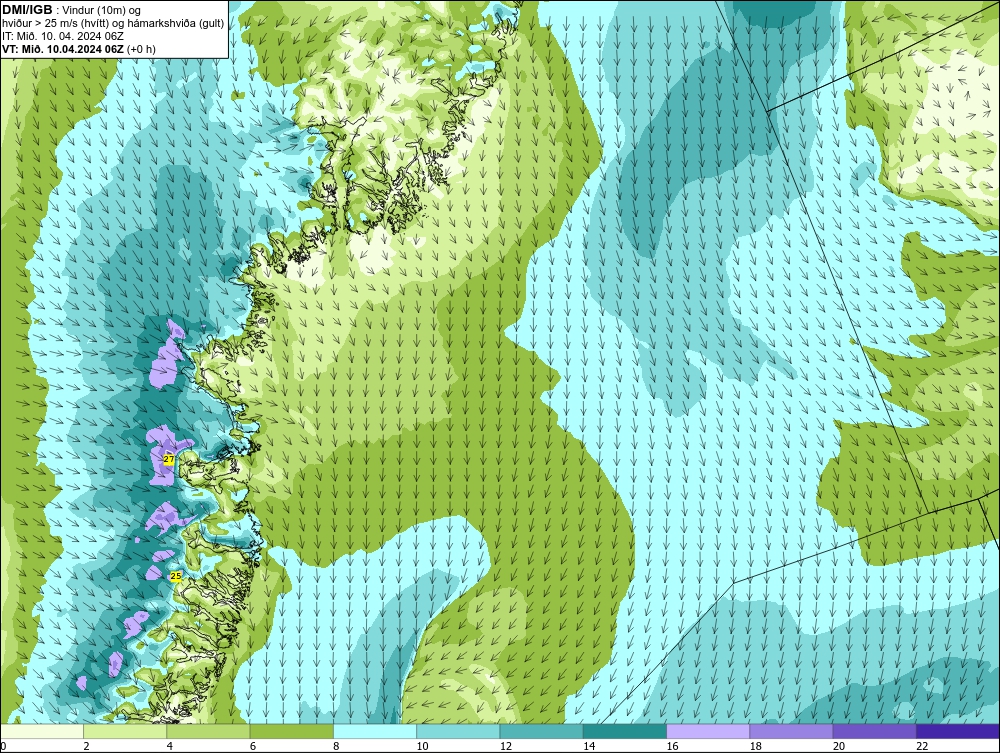The image size is (1000, 753).
Task: Click the scale label '14'
Action: point(589,746)
